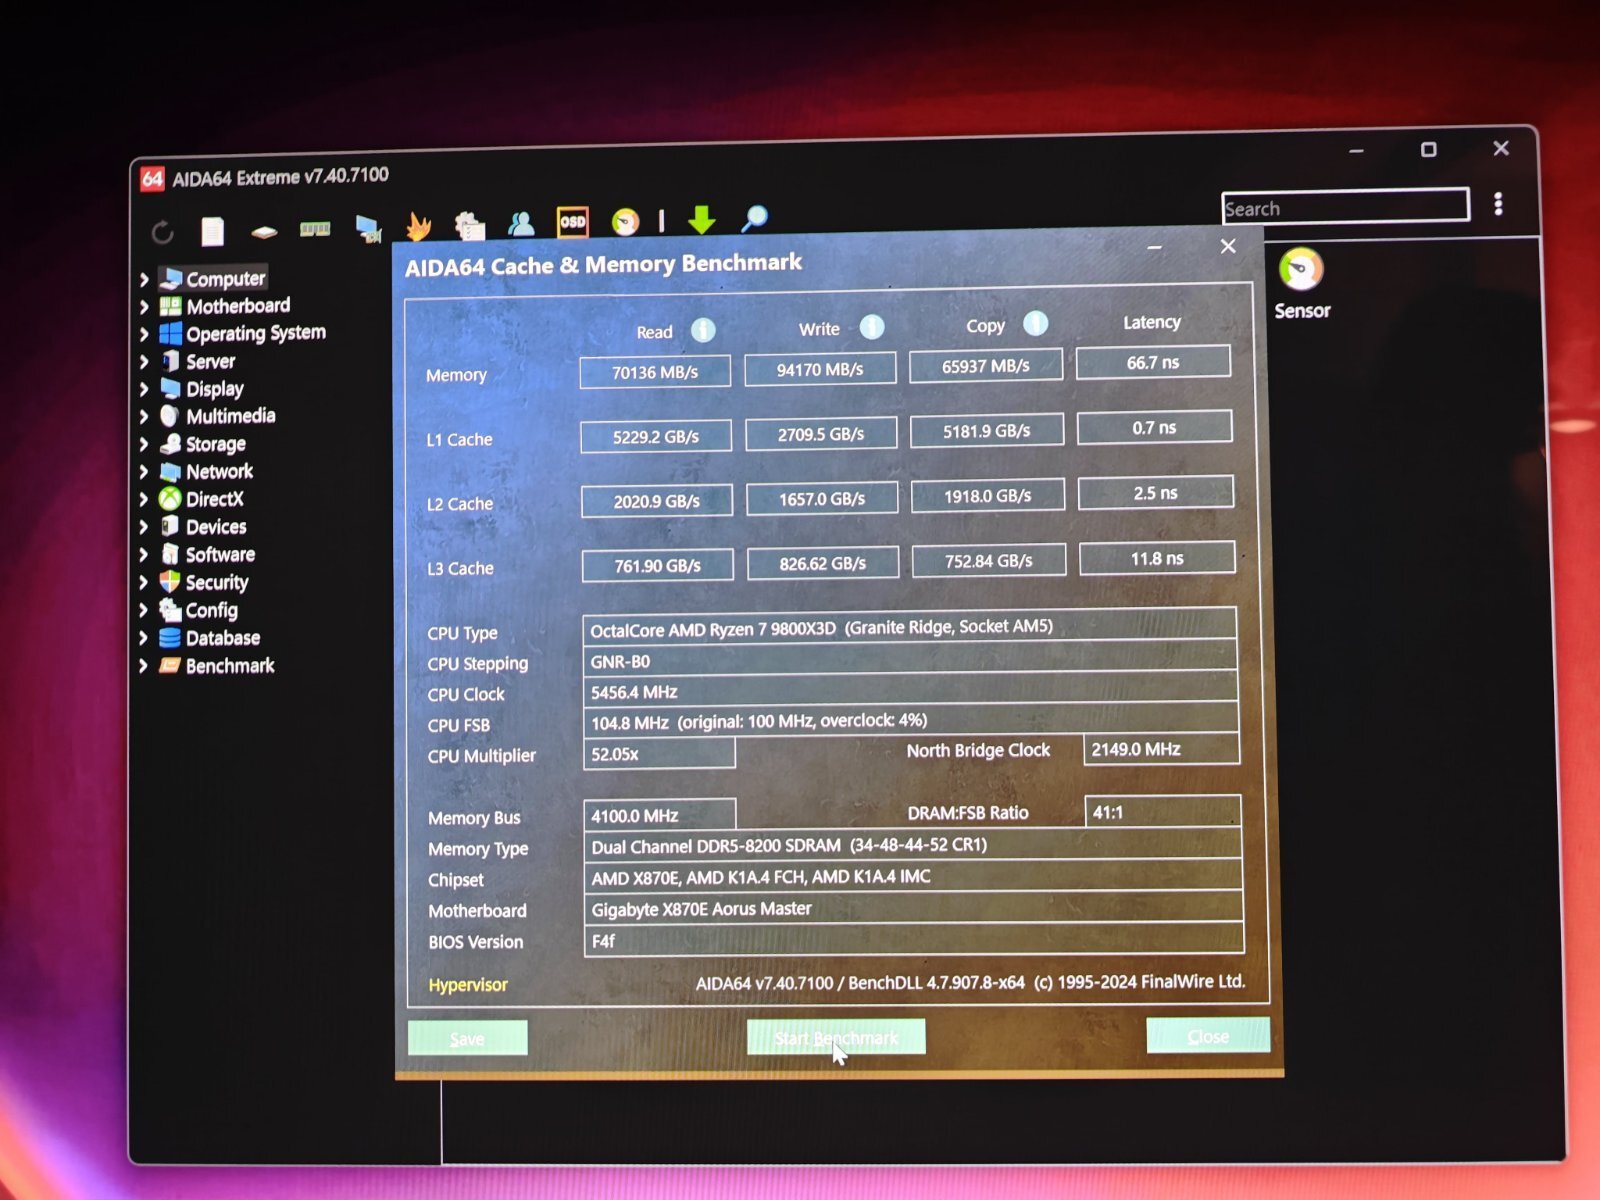Click North Bridge Clock value 2149.0 MHz
Image resolution: width=1600 pixels, height=1200 pixels.
[x=1162, y=749]
